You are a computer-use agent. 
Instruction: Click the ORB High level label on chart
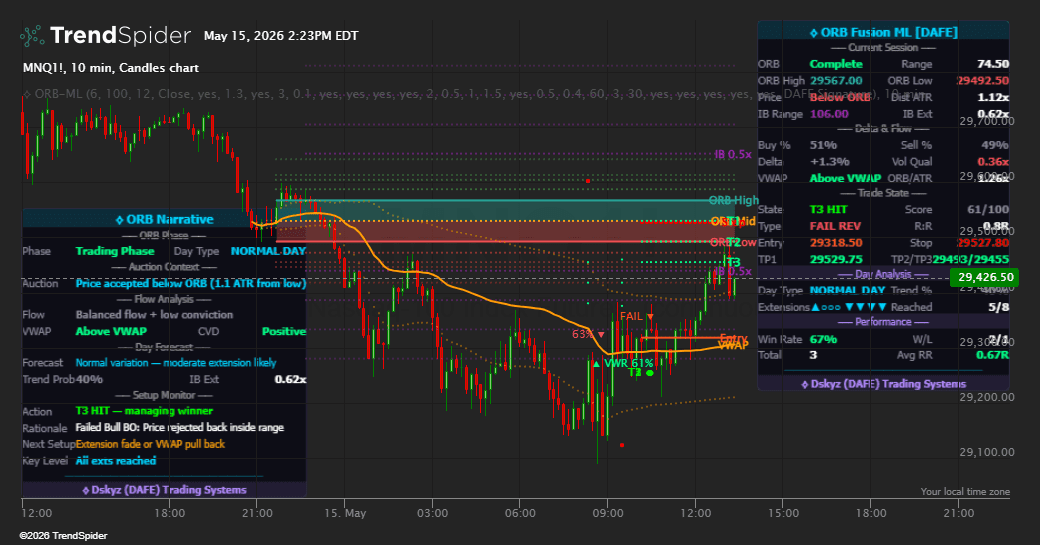tap(734, 200)
